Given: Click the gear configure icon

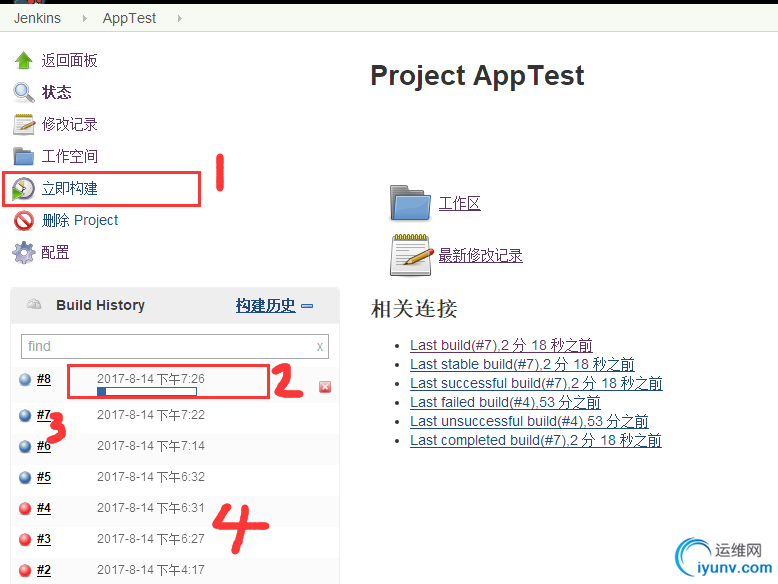Looking at the screenshot, I should (x=23, y=253).
